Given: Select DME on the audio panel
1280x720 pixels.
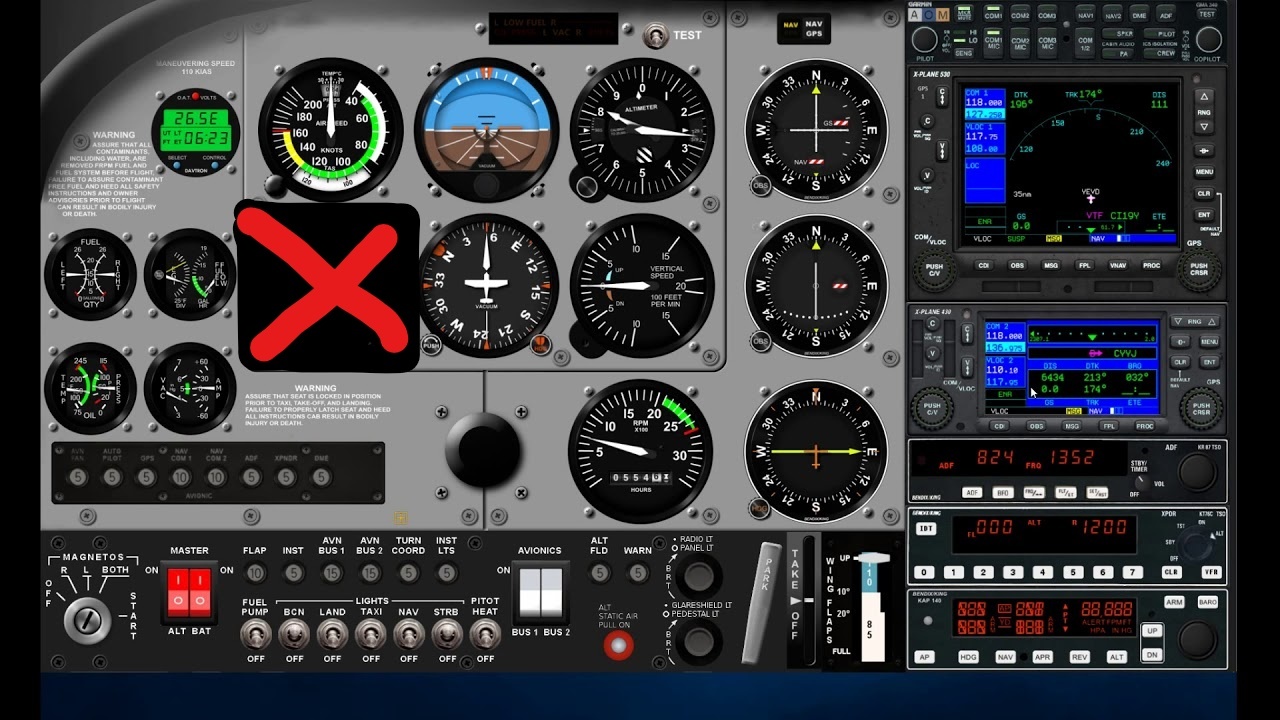Looking at the screenshot, I should pyautogui.click(x=1139, y=15).
